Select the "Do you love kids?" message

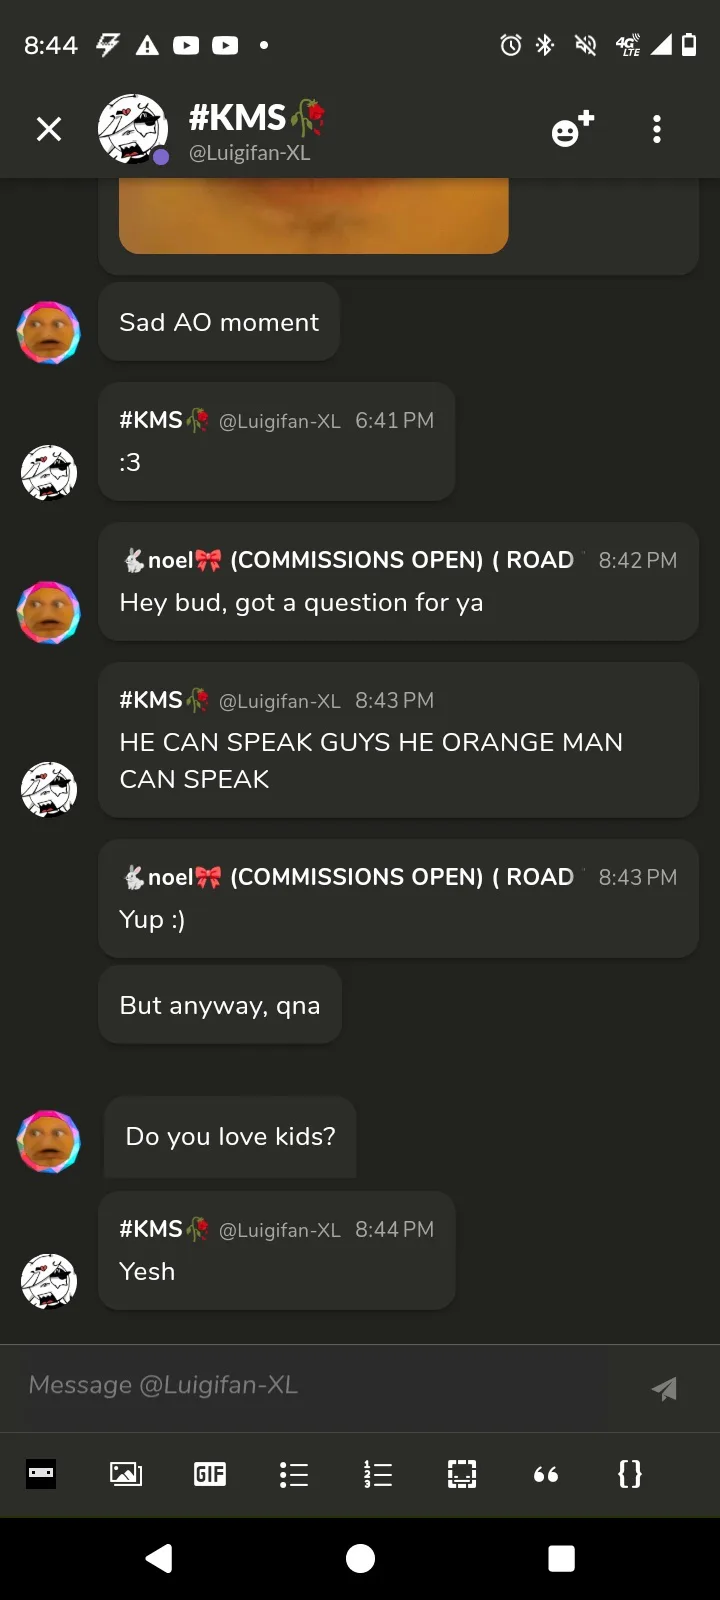(230, 1136)
